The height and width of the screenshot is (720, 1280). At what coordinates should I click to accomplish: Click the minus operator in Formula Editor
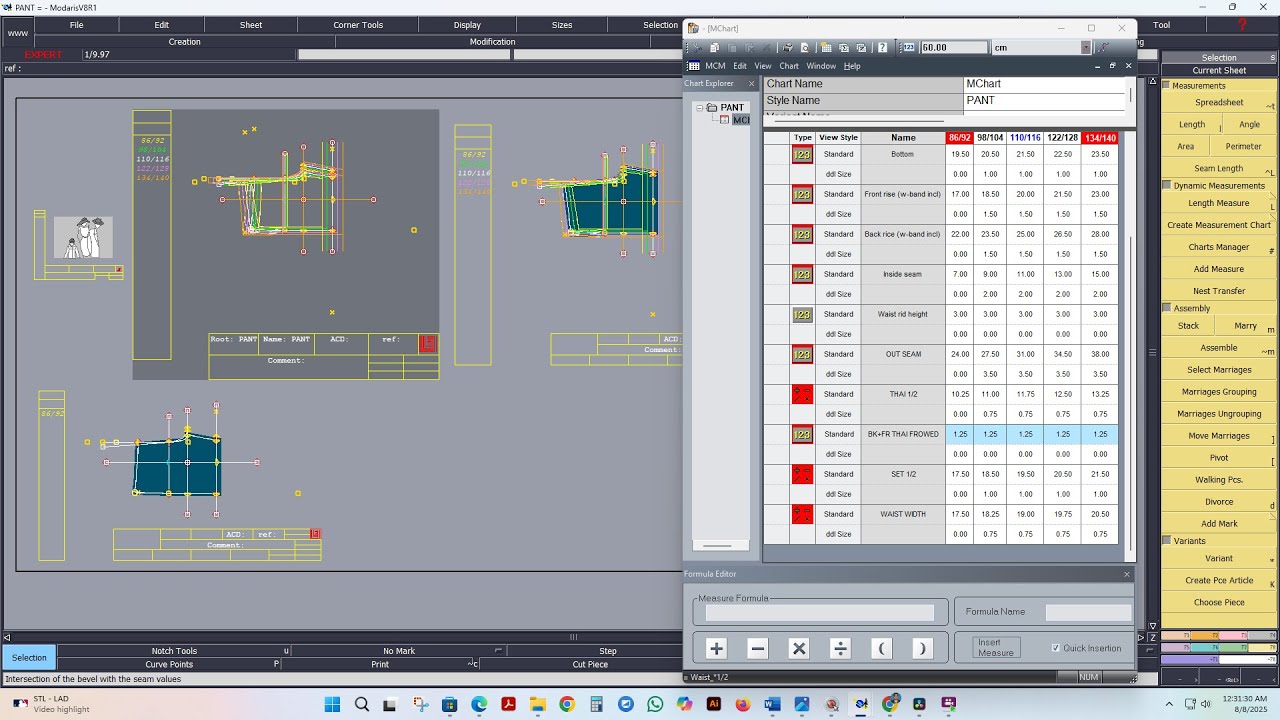(x=757, y=648)
